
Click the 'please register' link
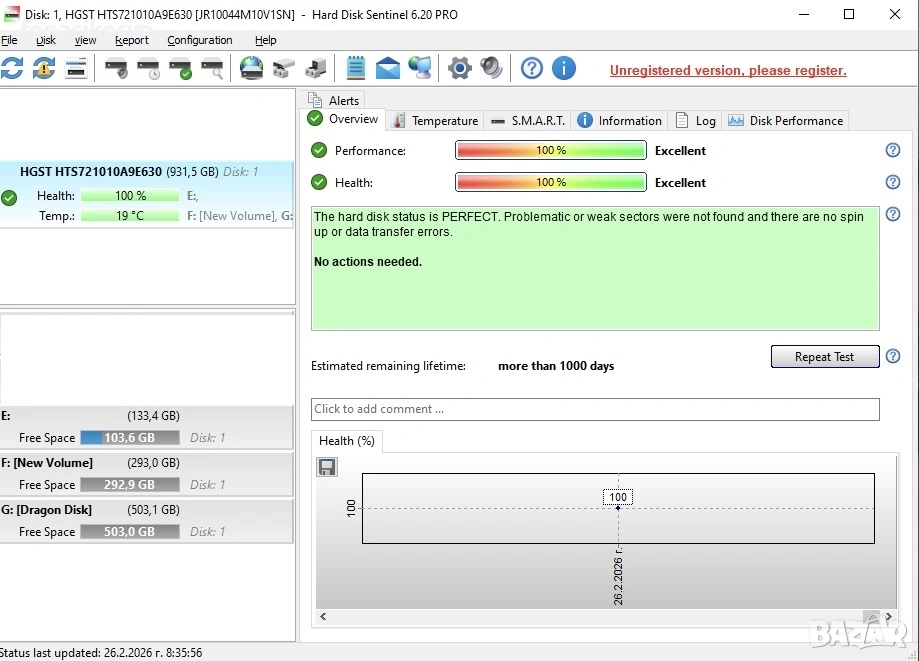[x=728, y=70]
